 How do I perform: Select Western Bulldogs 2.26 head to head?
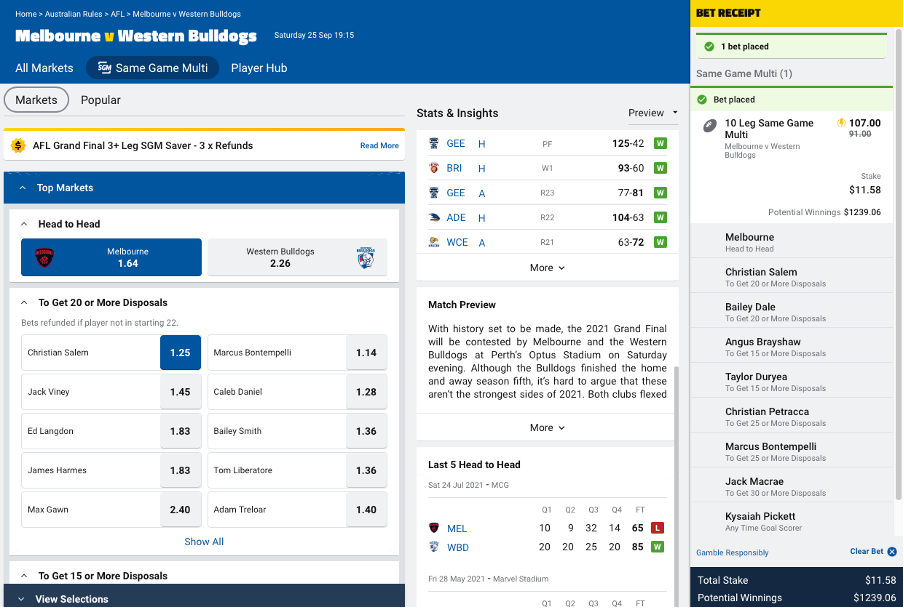tap(297, 258)
